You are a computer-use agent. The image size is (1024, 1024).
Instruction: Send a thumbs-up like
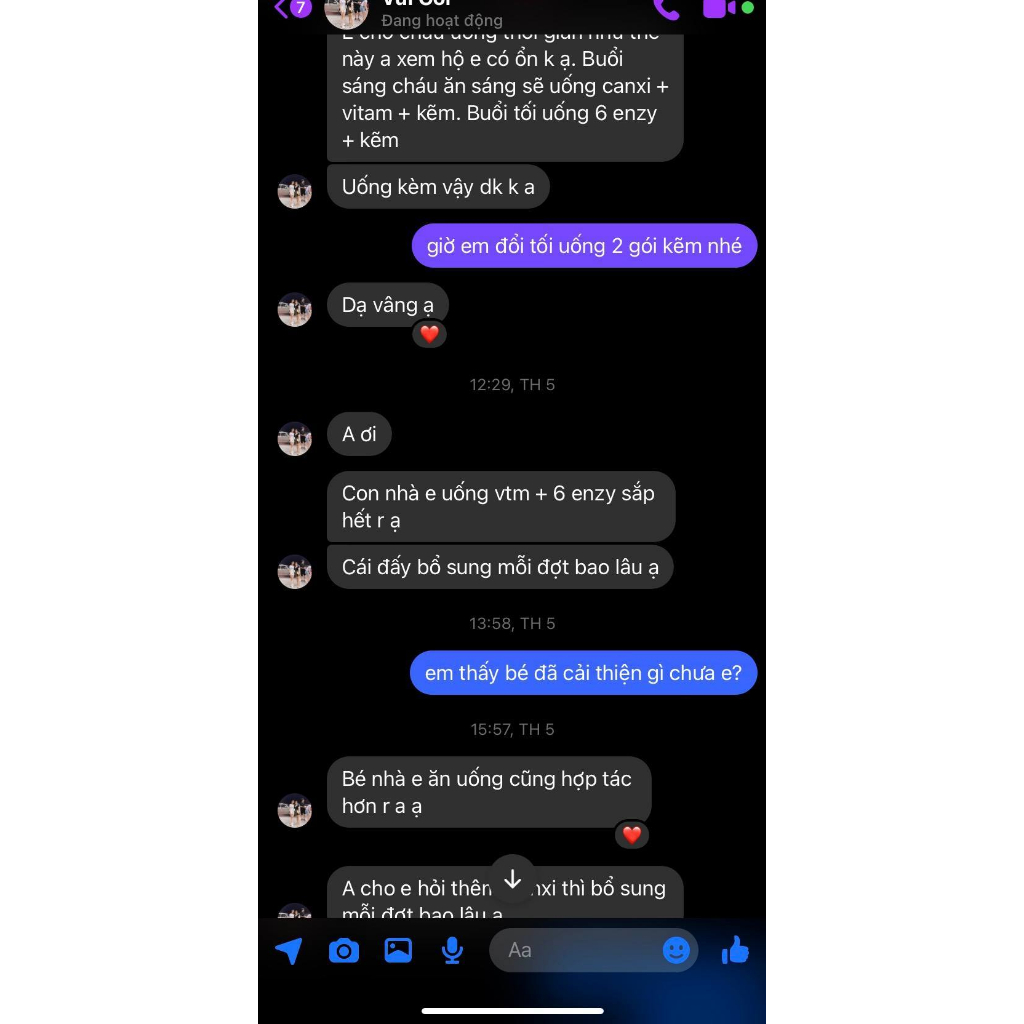click(735, 950)
